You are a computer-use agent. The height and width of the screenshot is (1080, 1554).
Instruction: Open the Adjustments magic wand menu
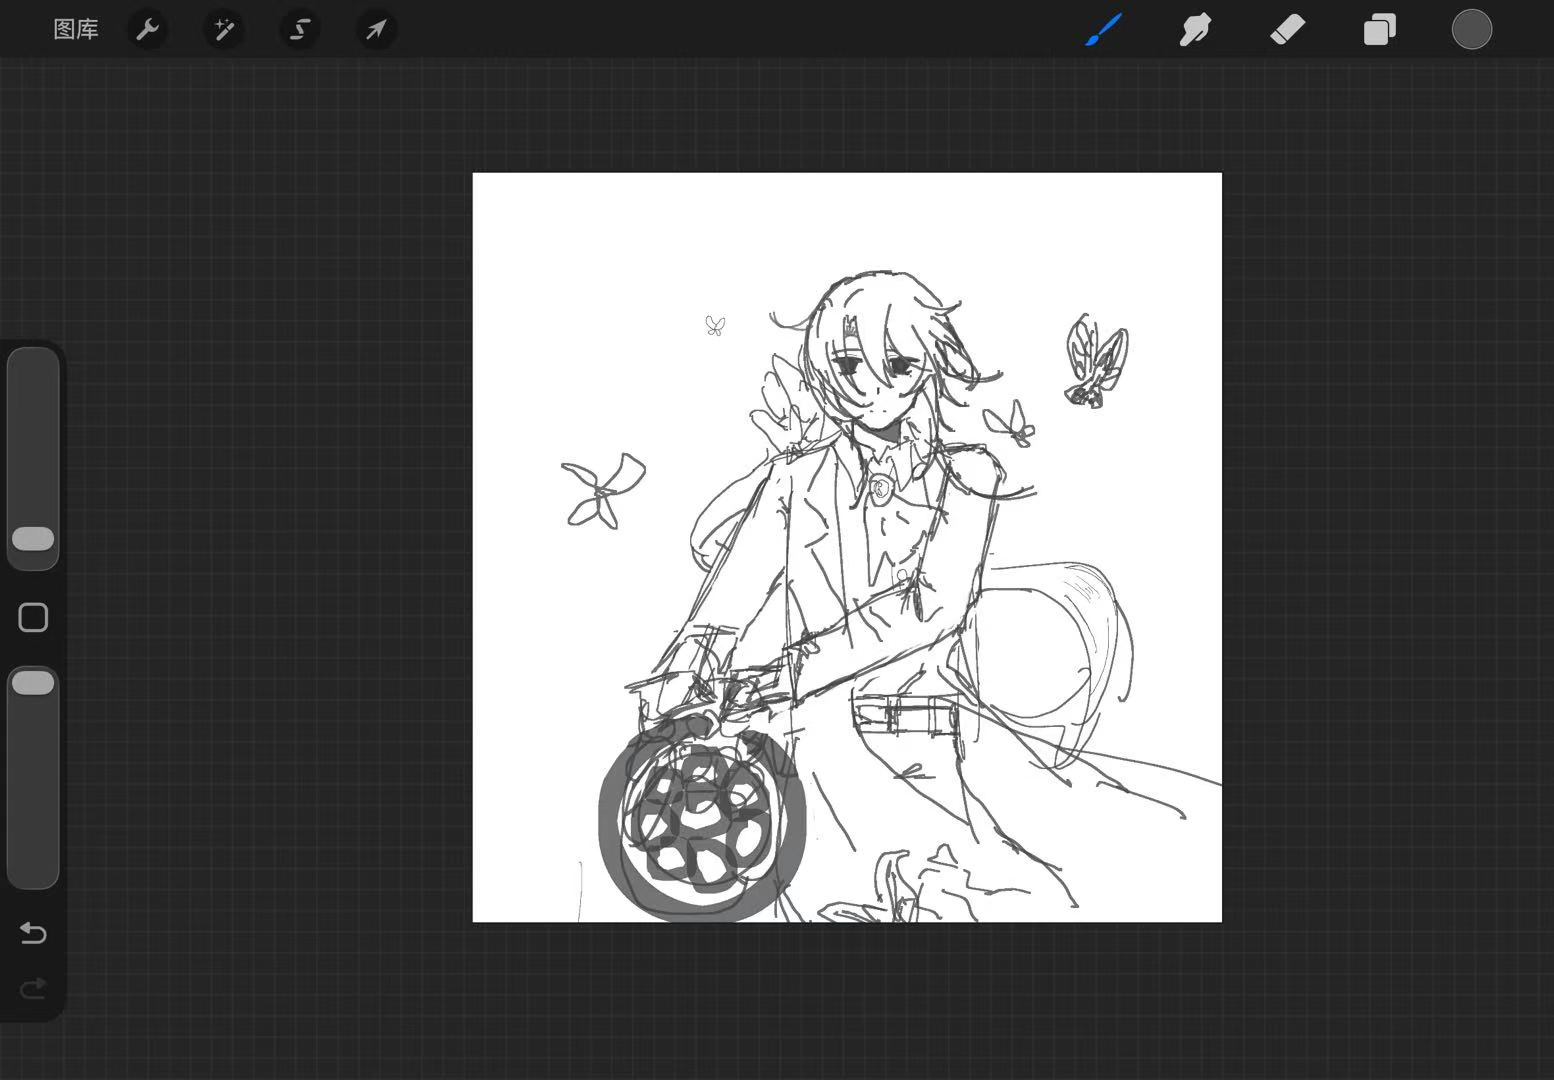[x=224, y=30]
